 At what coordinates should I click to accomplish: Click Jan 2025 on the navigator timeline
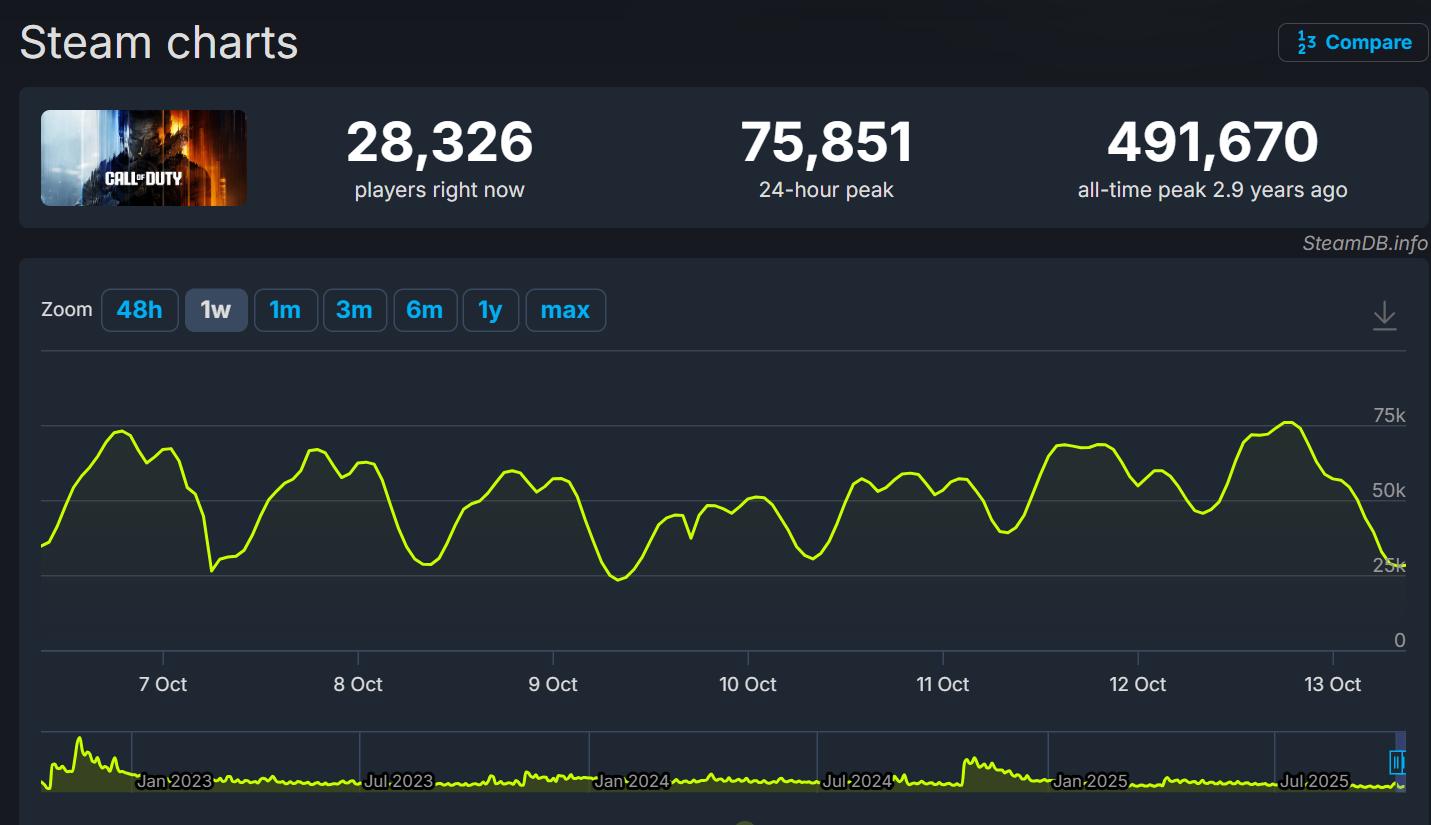[x=1090, y=781]
